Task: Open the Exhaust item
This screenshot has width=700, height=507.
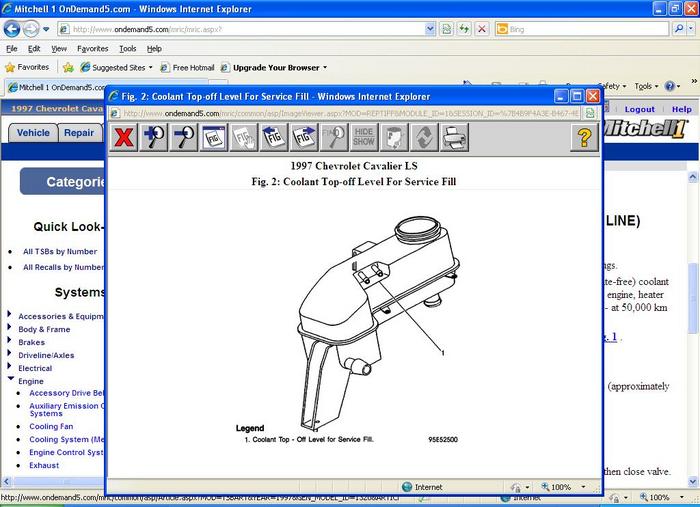Action: pyautogui.click(x=44, y=465)
